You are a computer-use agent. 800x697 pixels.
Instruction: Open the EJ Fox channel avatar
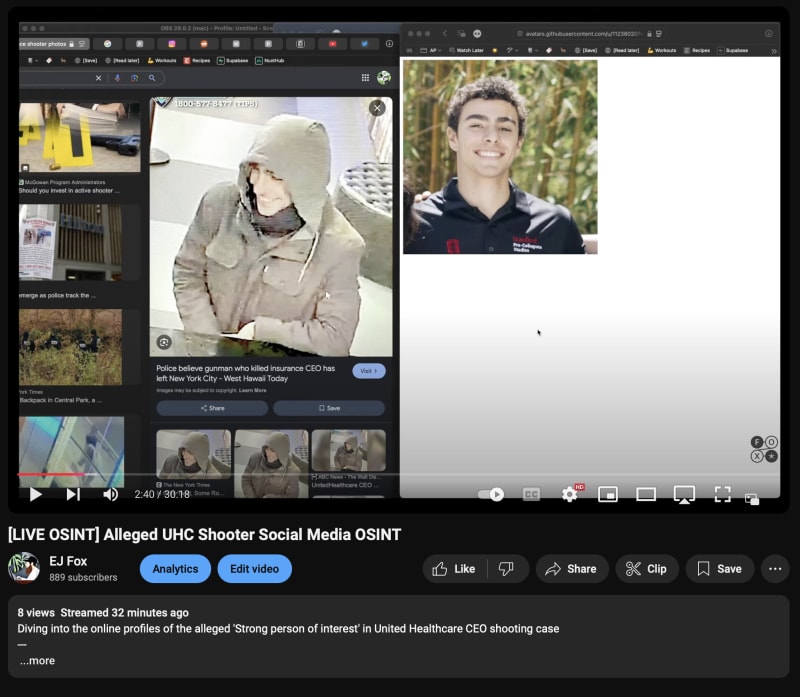tap(24, 567)
